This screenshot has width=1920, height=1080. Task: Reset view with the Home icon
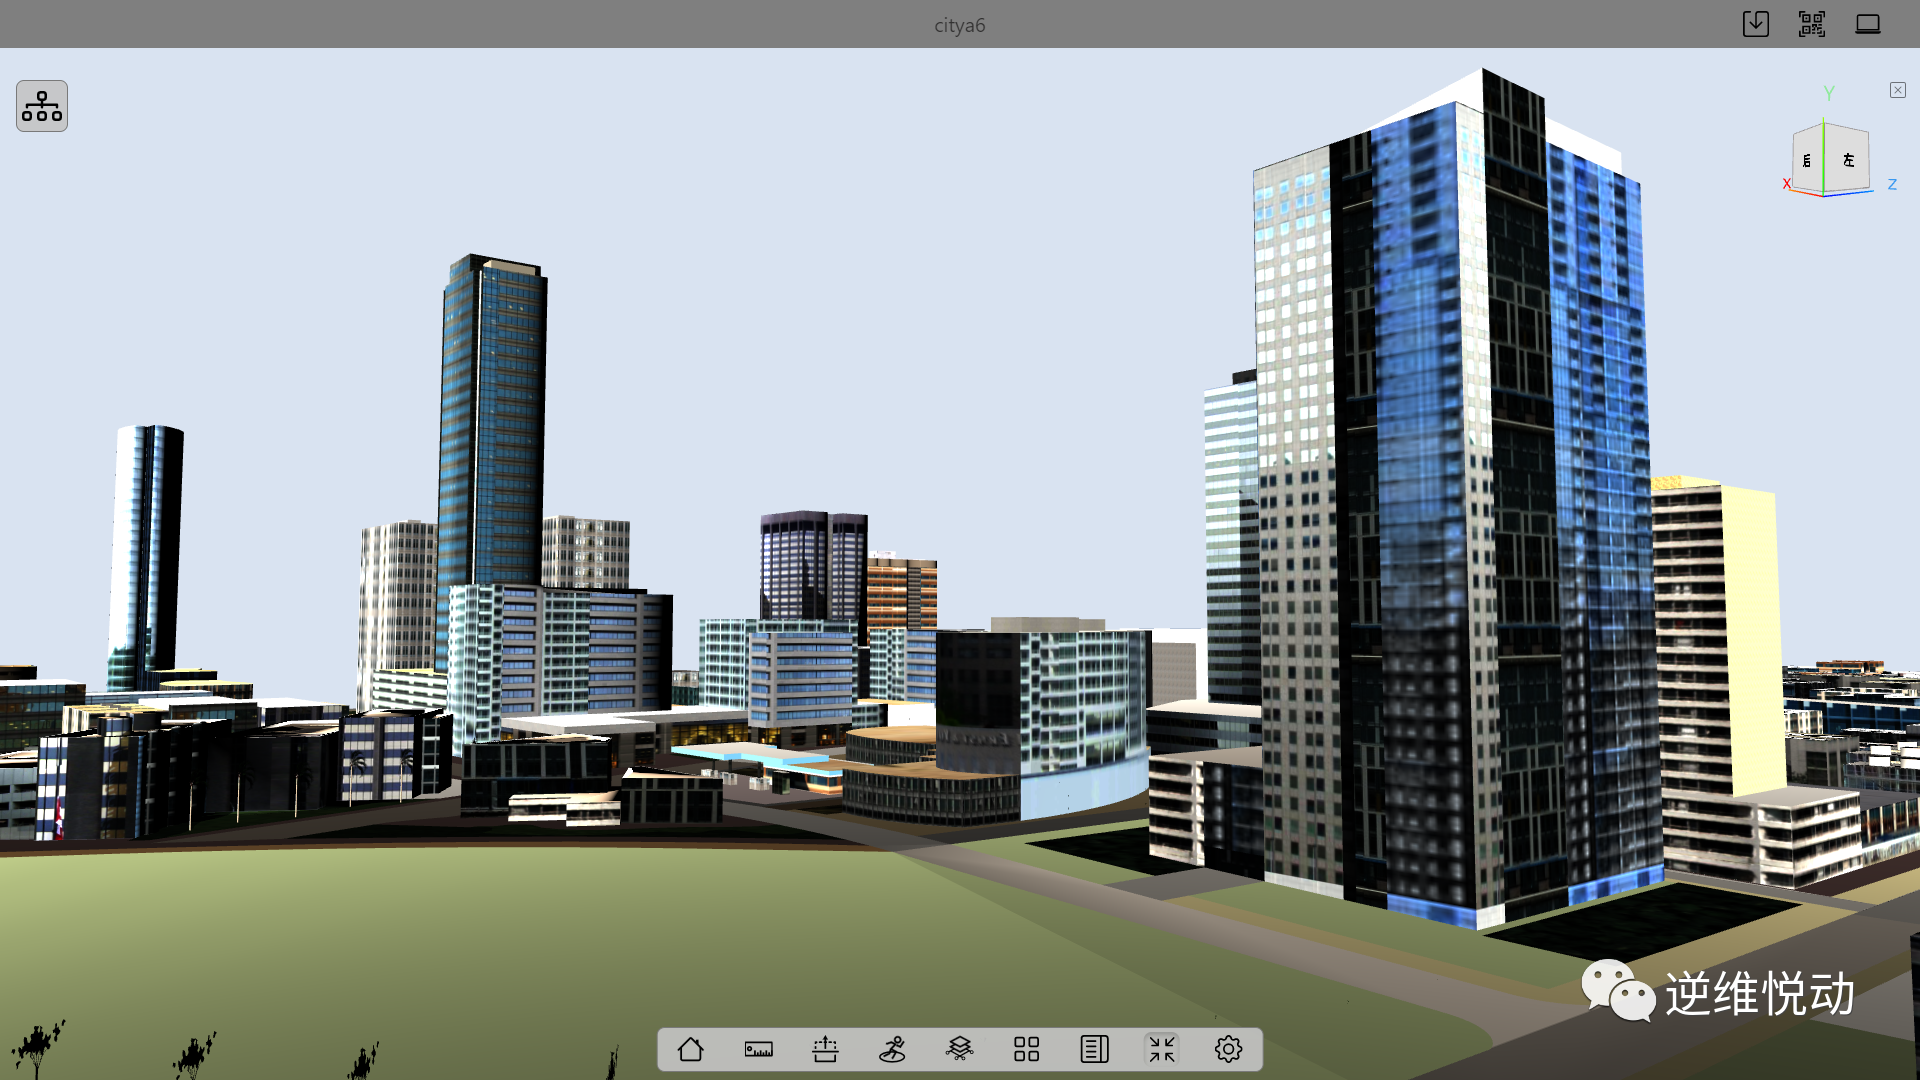coord(691,1049)
